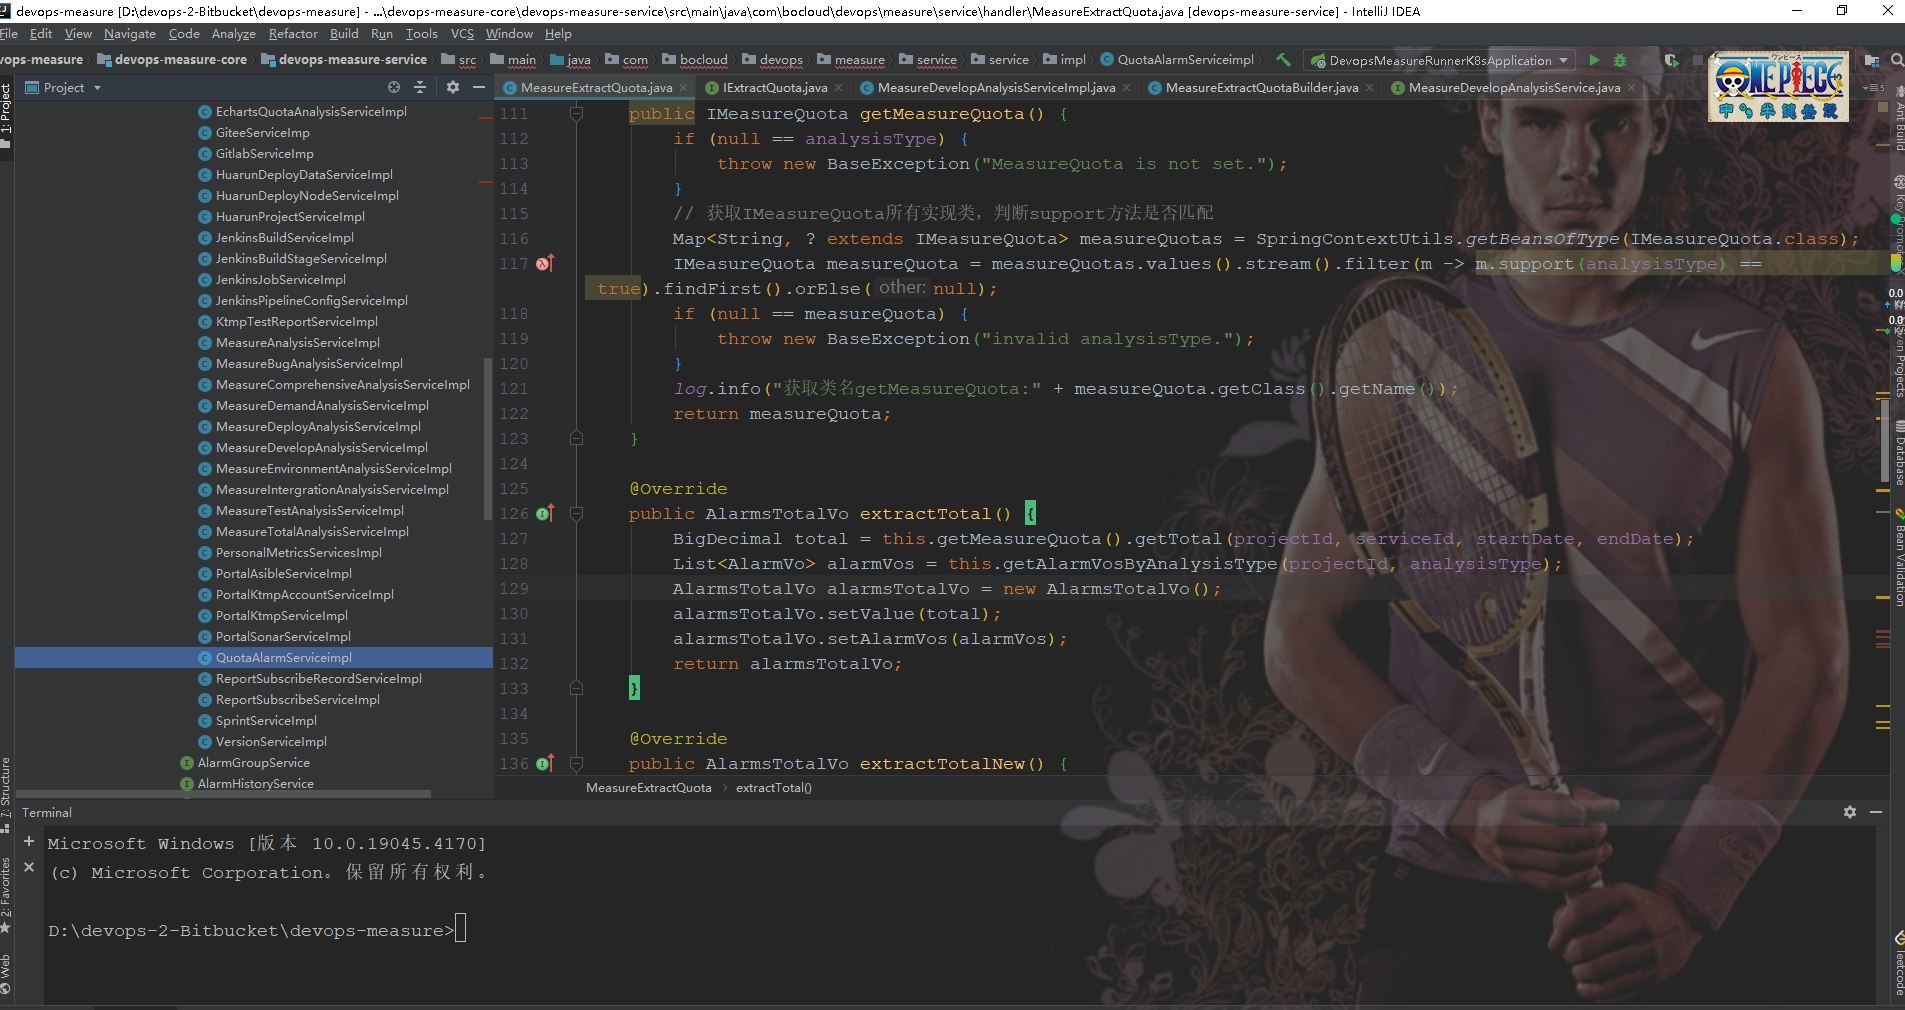
Task: Click the Scroll from Source crosshair icon
Action: click(x=394, y=87)
